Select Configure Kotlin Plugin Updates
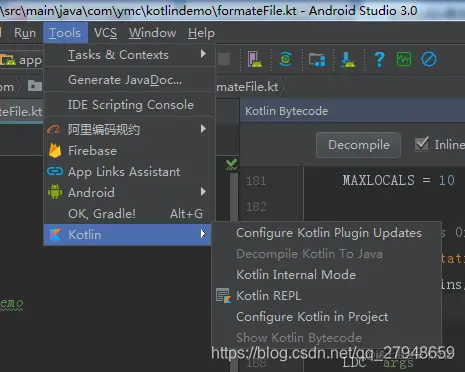Screen dimensions: 465x372 click(327, 233)
